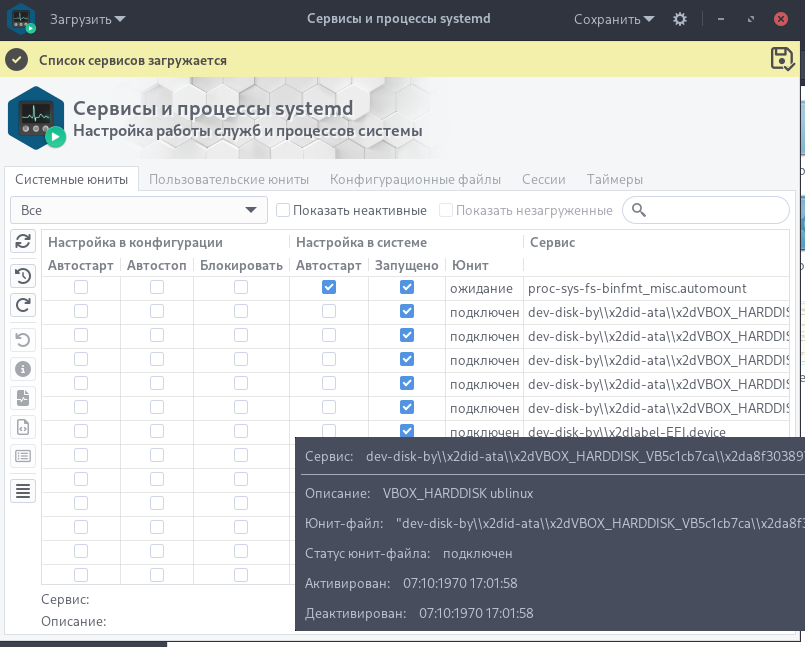Click the code file icon in sidebar
This screenshot has width=805, height=647.
[x=23, y=427]
